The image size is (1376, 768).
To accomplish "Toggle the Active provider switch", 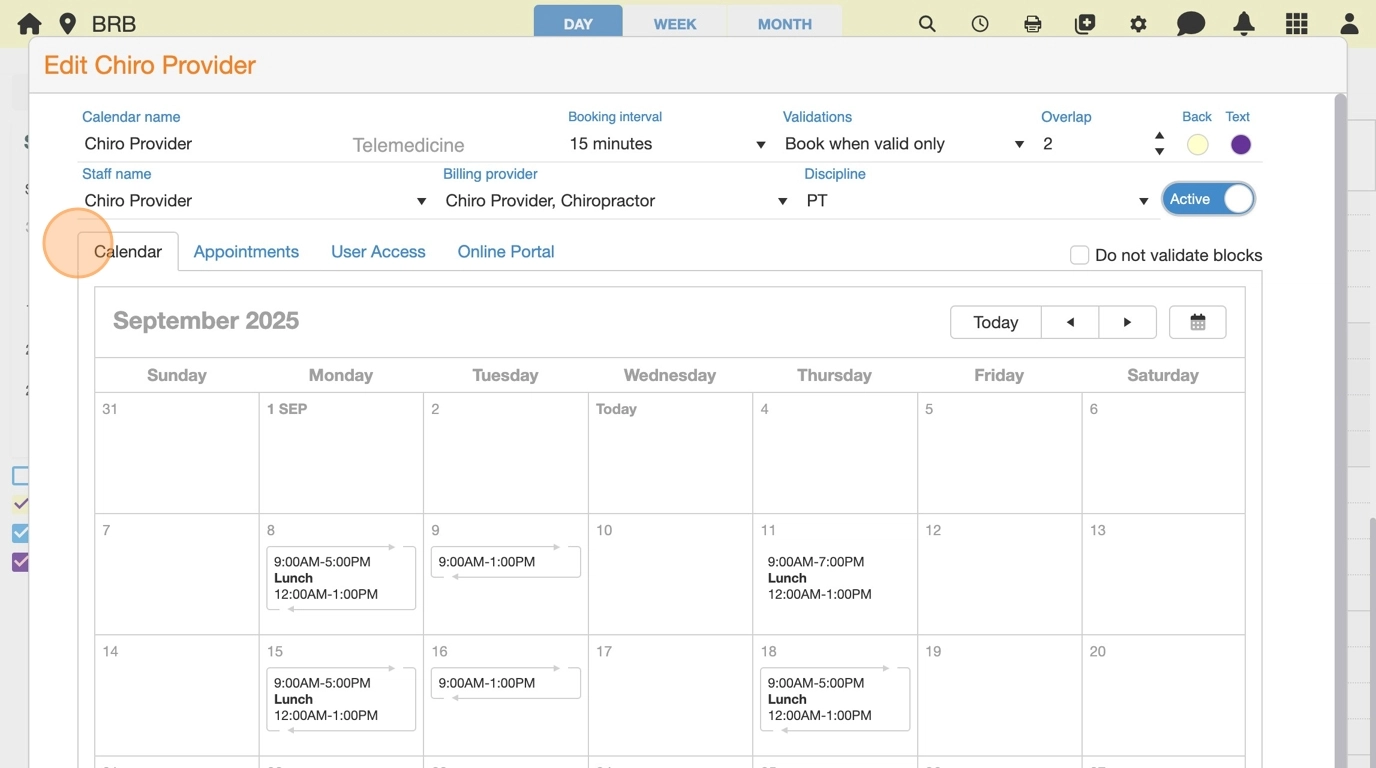I will point(1208,199).
